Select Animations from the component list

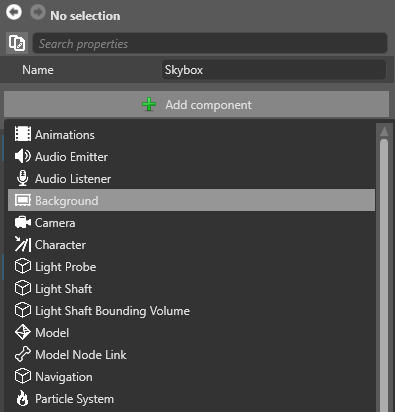(191, 135)
